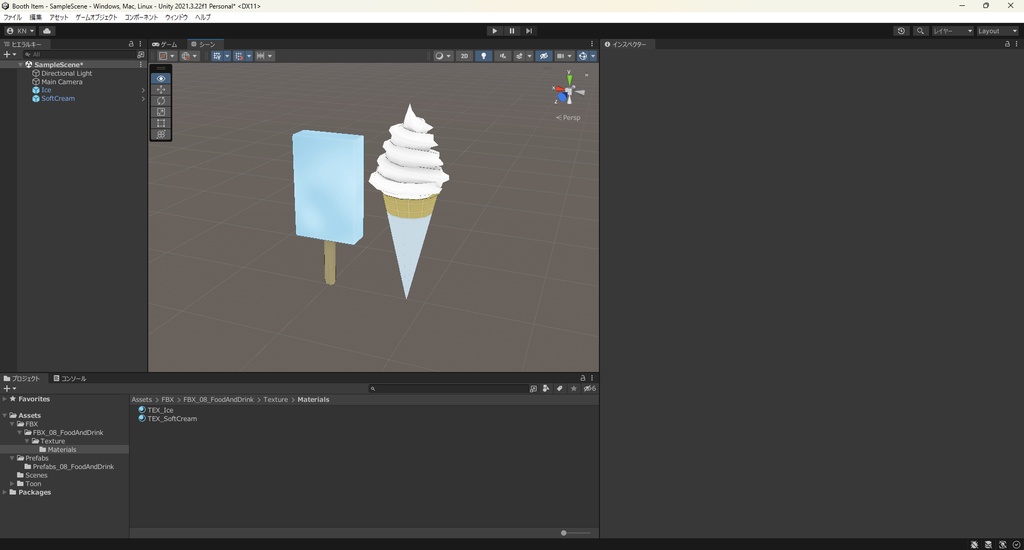Screen dimensions: 1024x550
Task: Toggle the Project panel lock
Action: coord(583,378)
